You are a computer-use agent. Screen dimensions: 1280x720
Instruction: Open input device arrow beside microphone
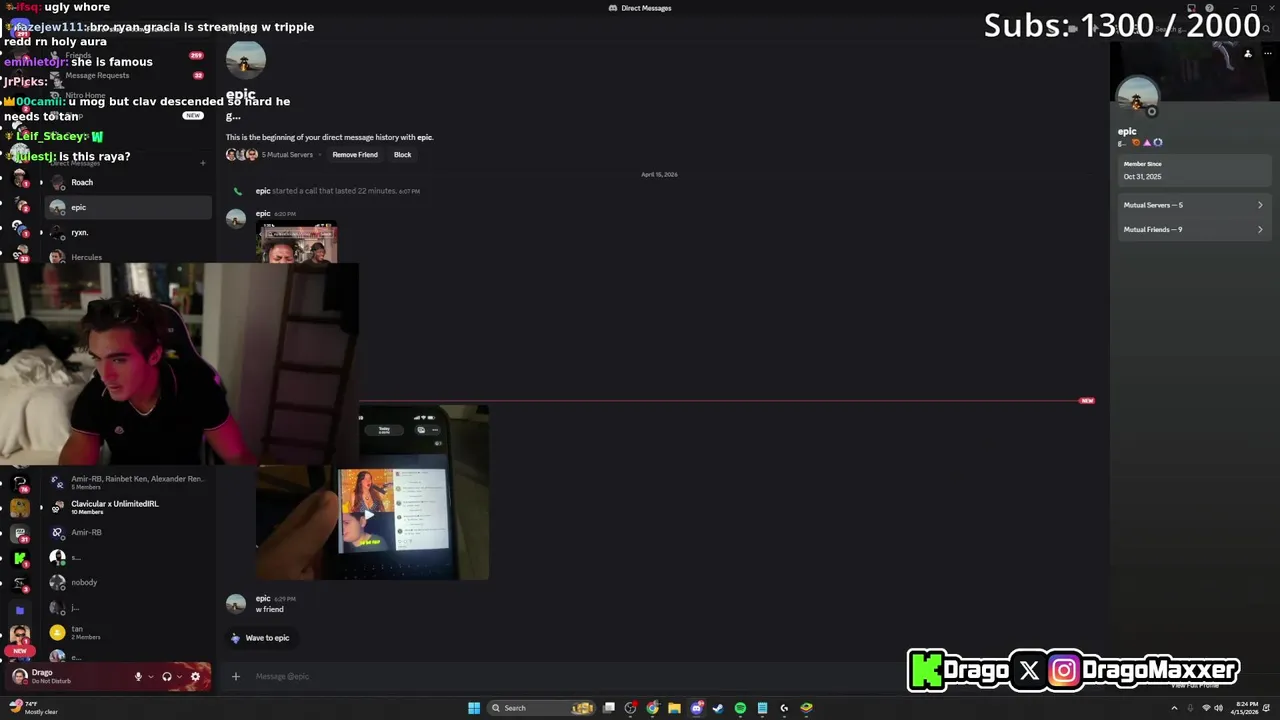(151, 677)
